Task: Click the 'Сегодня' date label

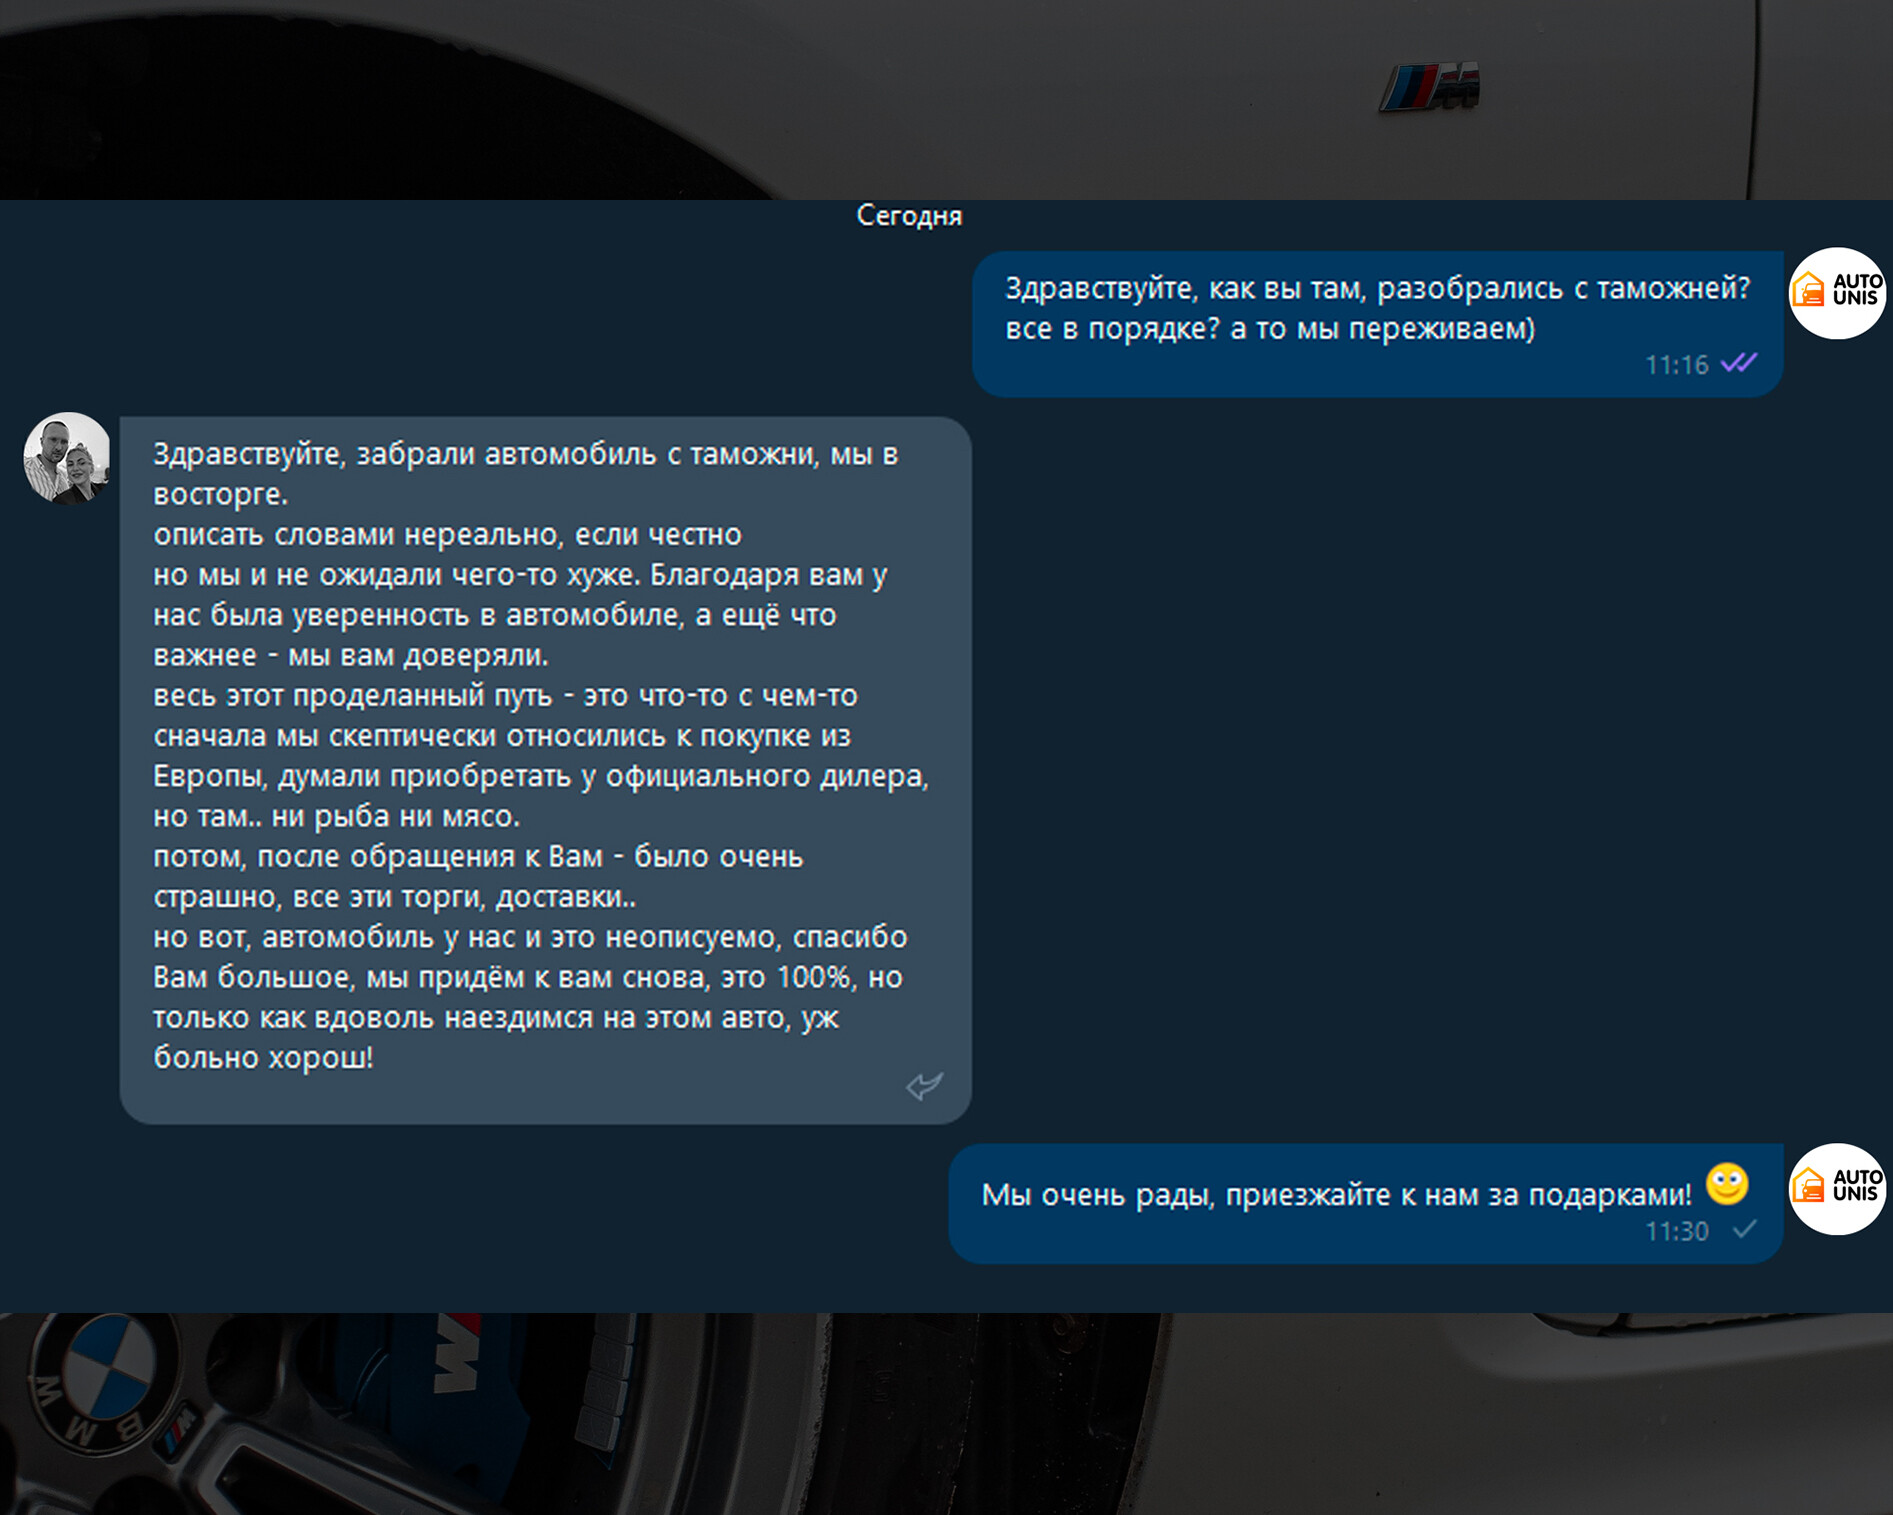Action: click(909, 215)
